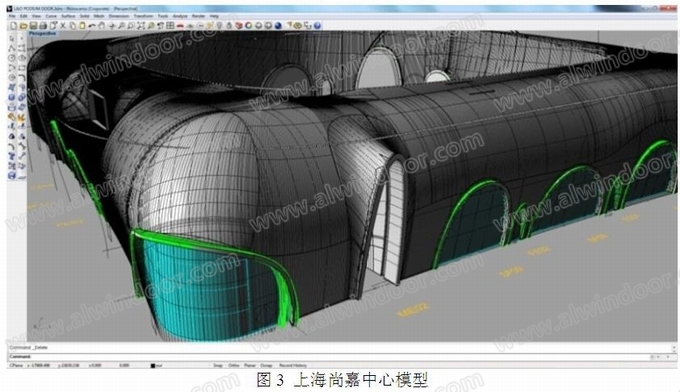The width and height of the screenshot is (680, 392).
Task: Select the Explode tool in sidebar
Action: point(21,118)
